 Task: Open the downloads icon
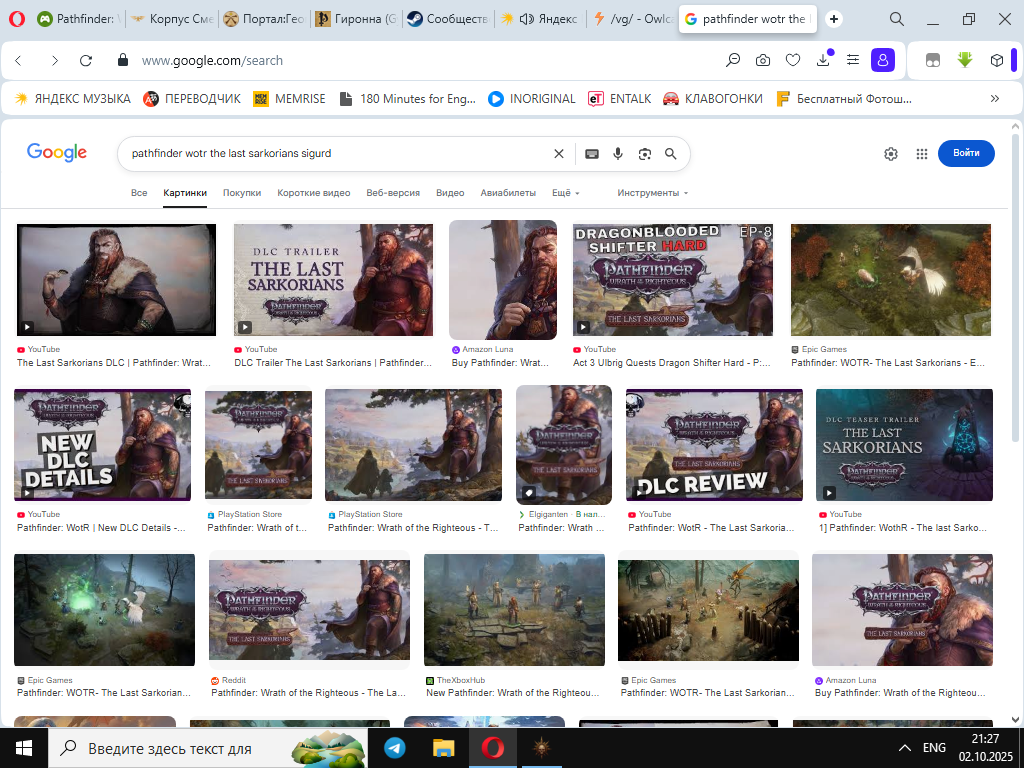pos(823,60)
